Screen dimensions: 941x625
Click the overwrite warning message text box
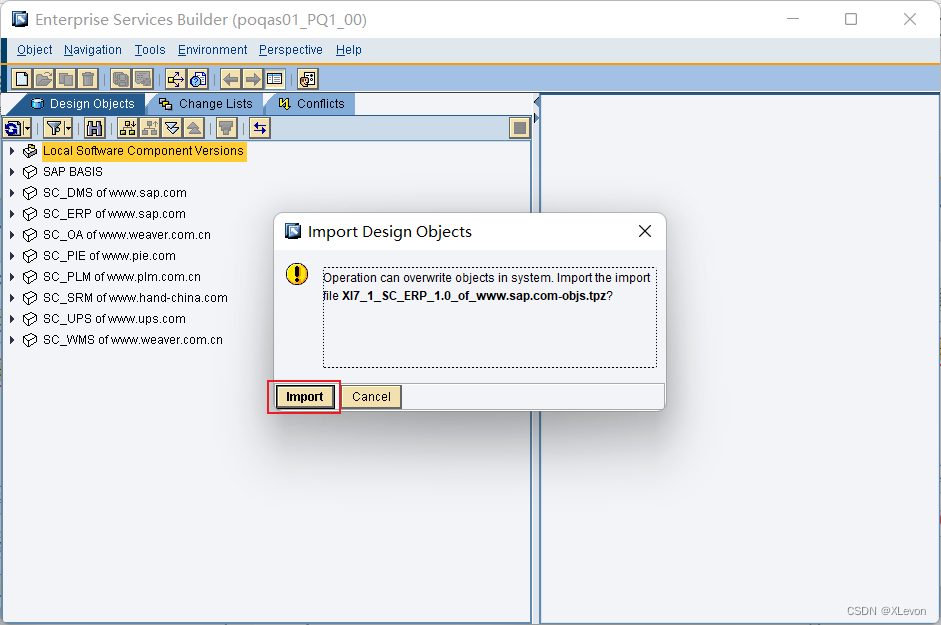[x=490, y=318]
